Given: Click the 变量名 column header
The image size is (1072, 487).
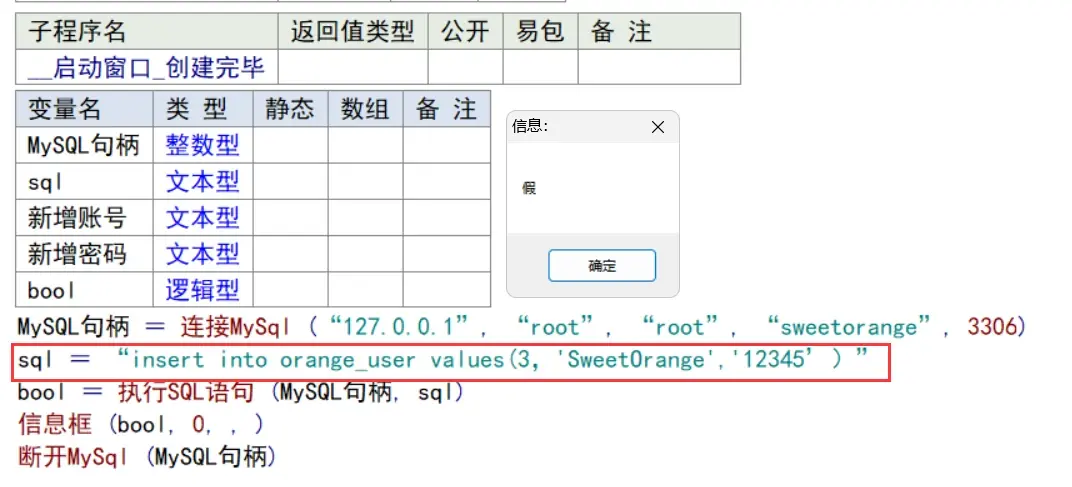Looking at the screenshot, I should tap(84, 108).
